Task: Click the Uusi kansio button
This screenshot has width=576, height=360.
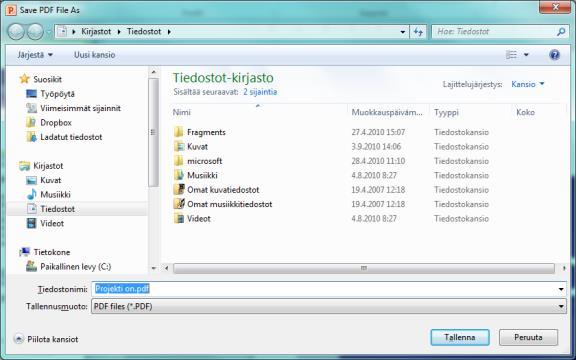Action: [x=94, y=55]
